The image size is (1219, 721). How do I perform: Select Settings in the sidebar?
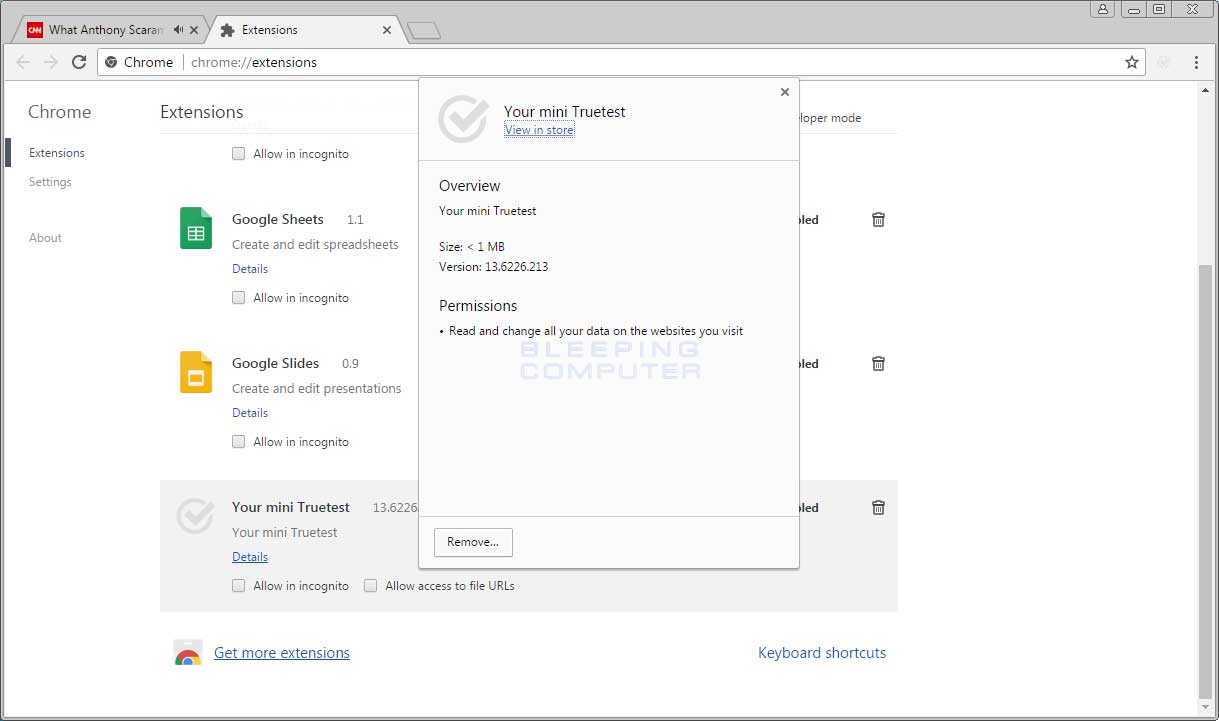[50, 182]
